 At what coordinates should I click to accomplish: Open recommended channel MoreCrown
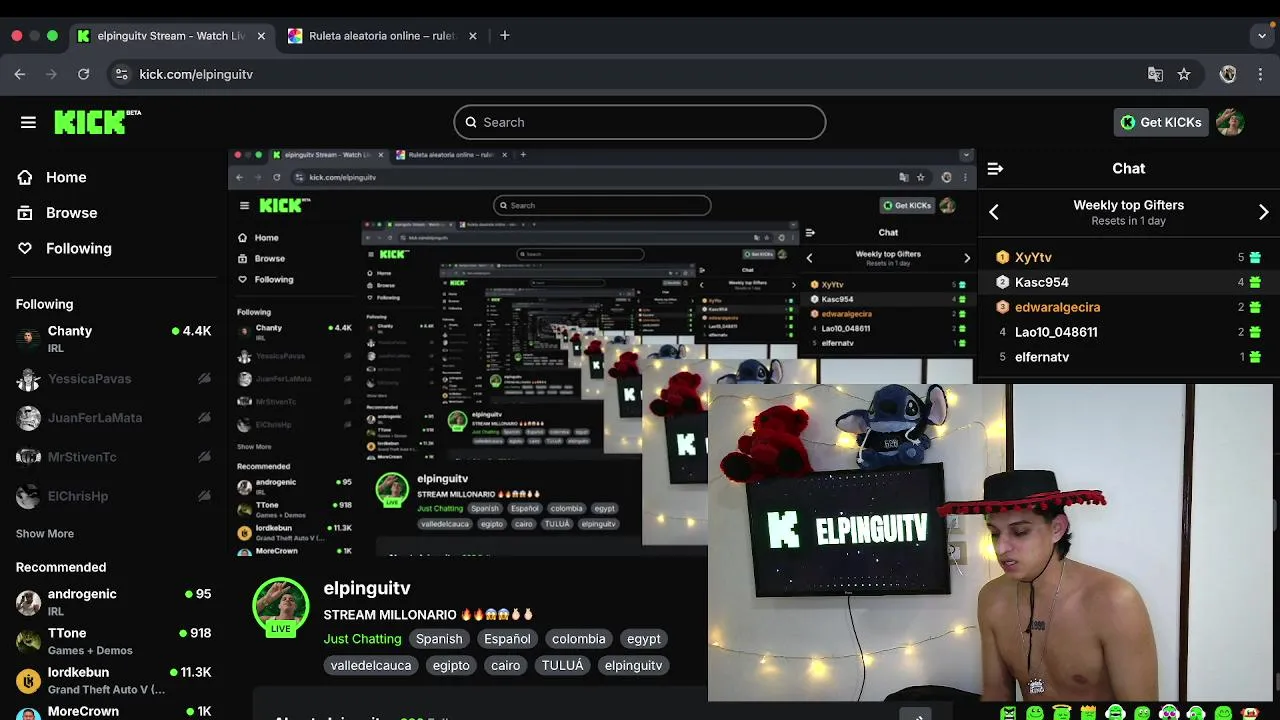pos(114,712)
